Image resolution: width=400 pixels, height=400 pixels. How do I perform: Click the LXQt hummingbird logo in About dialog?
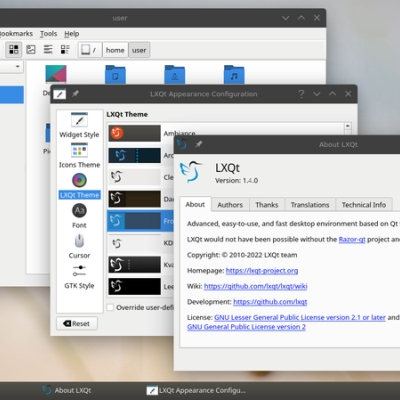pyautogui.click(x=191, y=172)
